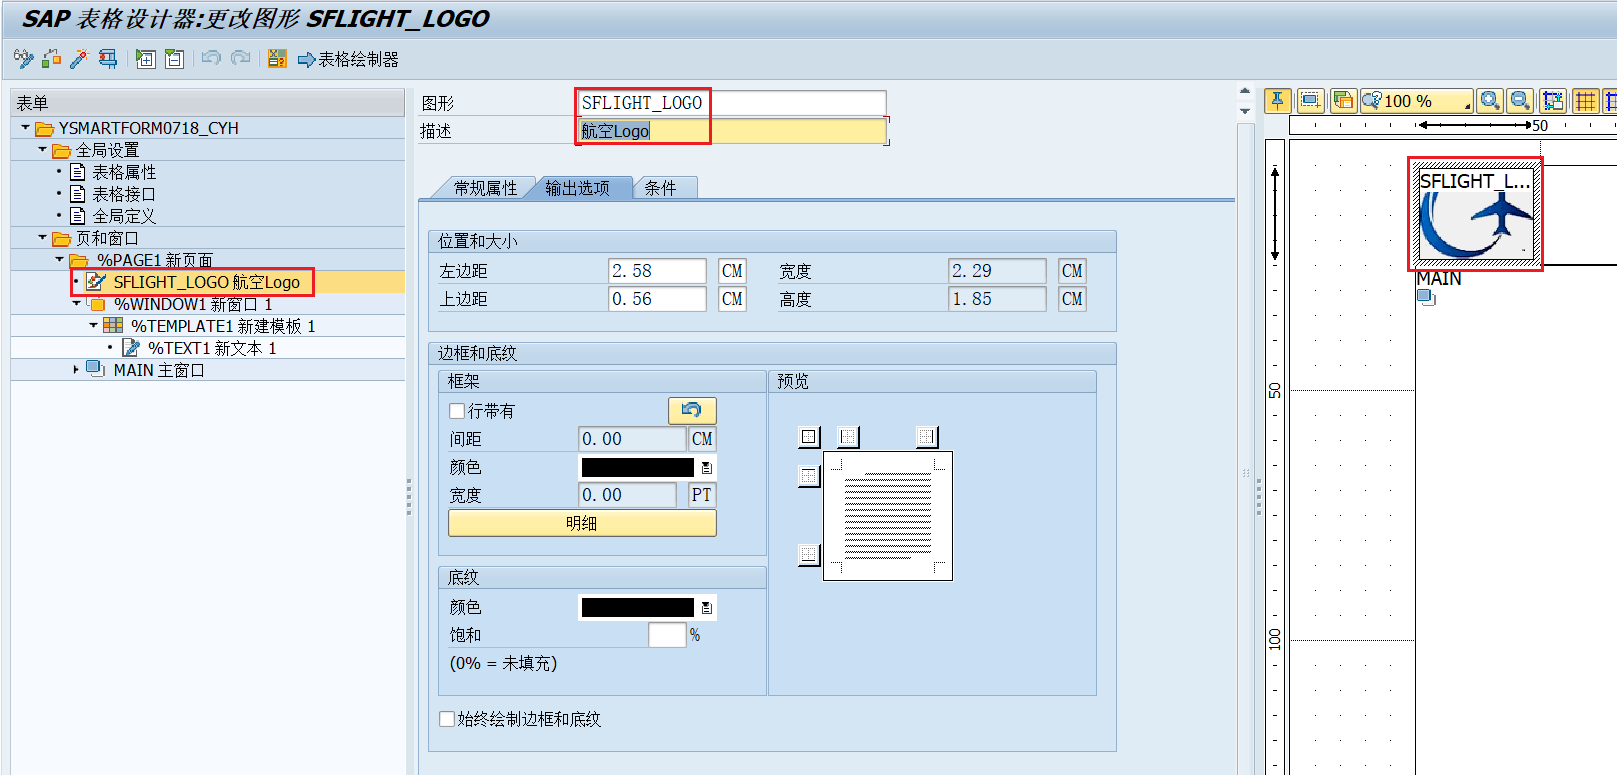
Task: Expand the MAIN 主窗口 node
Action: point(76,369)
